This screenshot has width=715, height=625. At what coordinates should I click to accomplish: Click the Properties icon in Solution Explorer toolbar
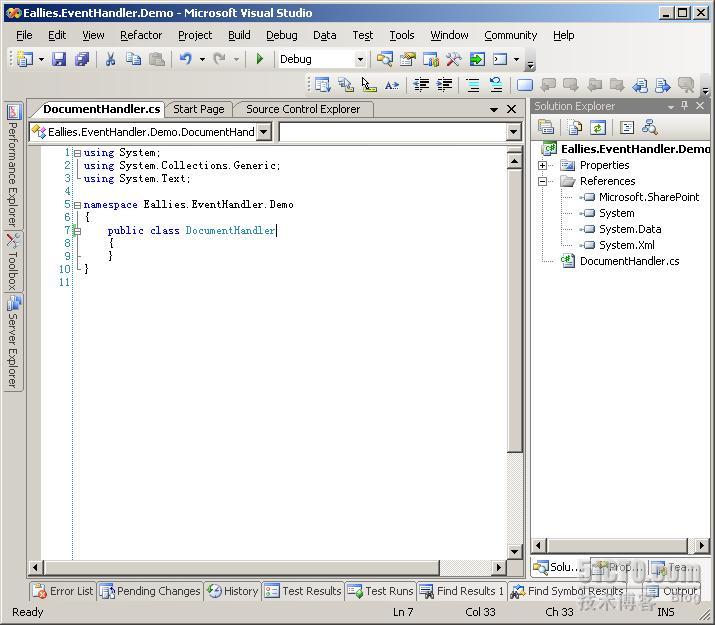(546, 128)
